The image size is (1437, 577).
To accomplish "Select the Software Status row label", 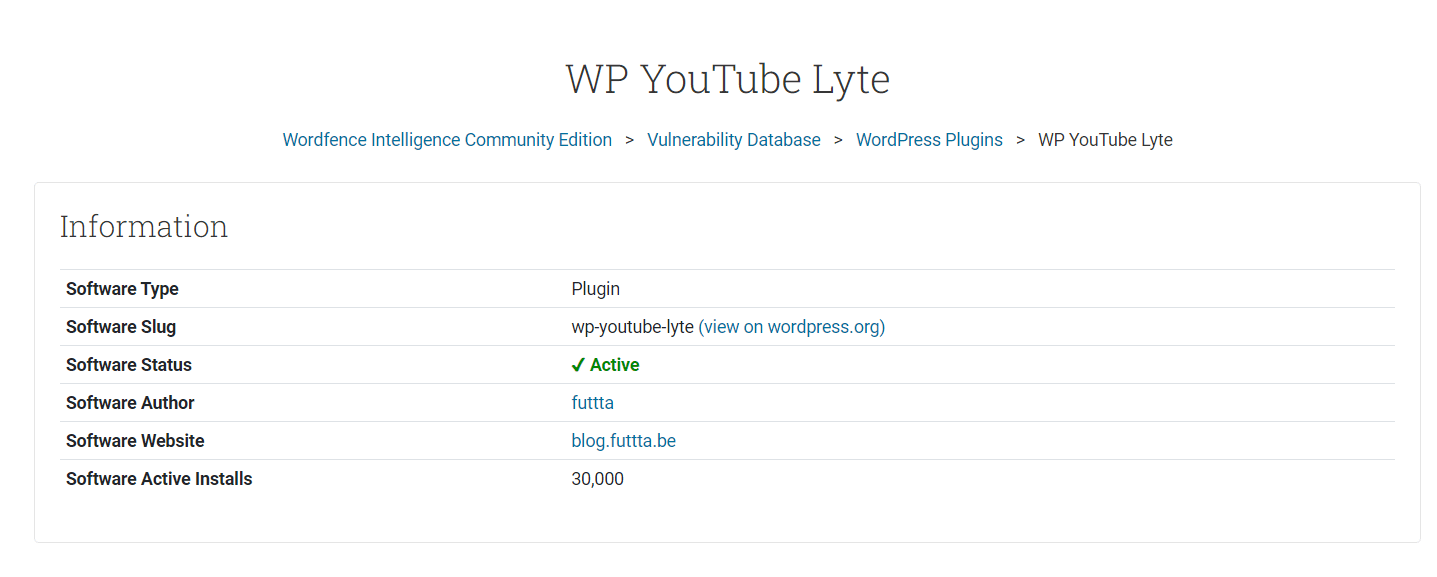I will [x=128, y=364].
